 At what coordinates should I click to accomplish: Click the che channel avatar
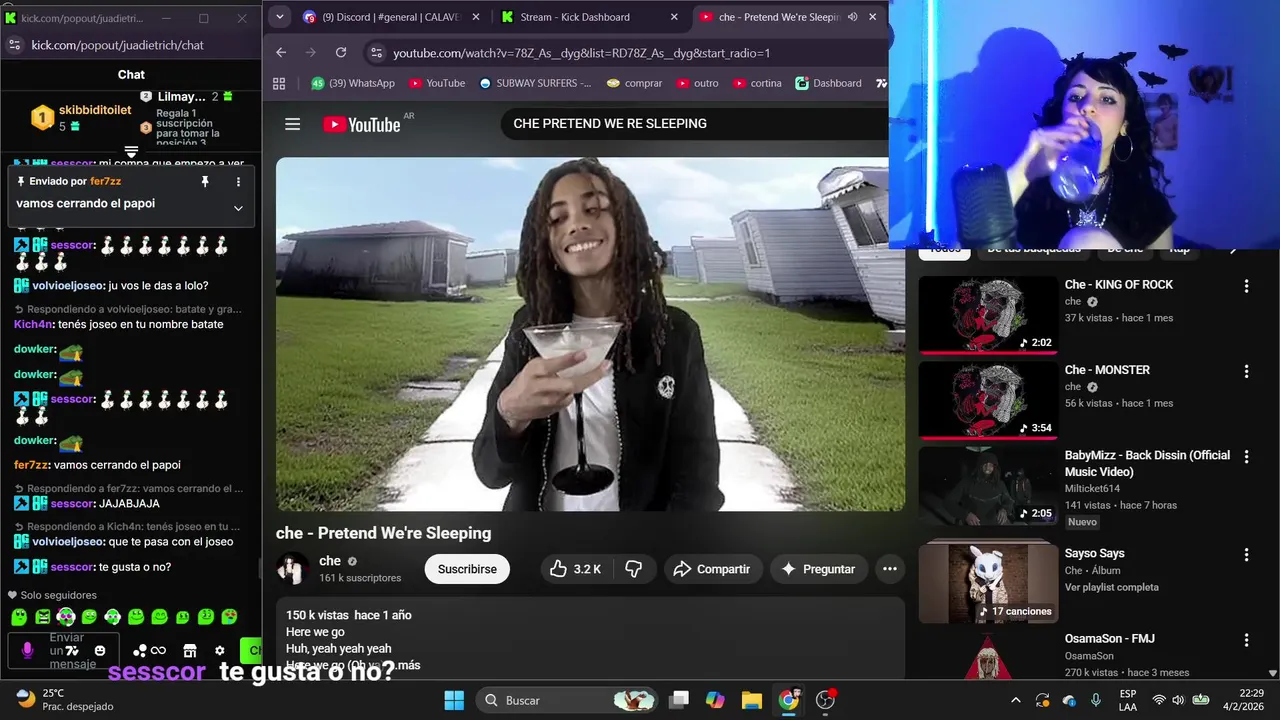click(x=293, y=569)
